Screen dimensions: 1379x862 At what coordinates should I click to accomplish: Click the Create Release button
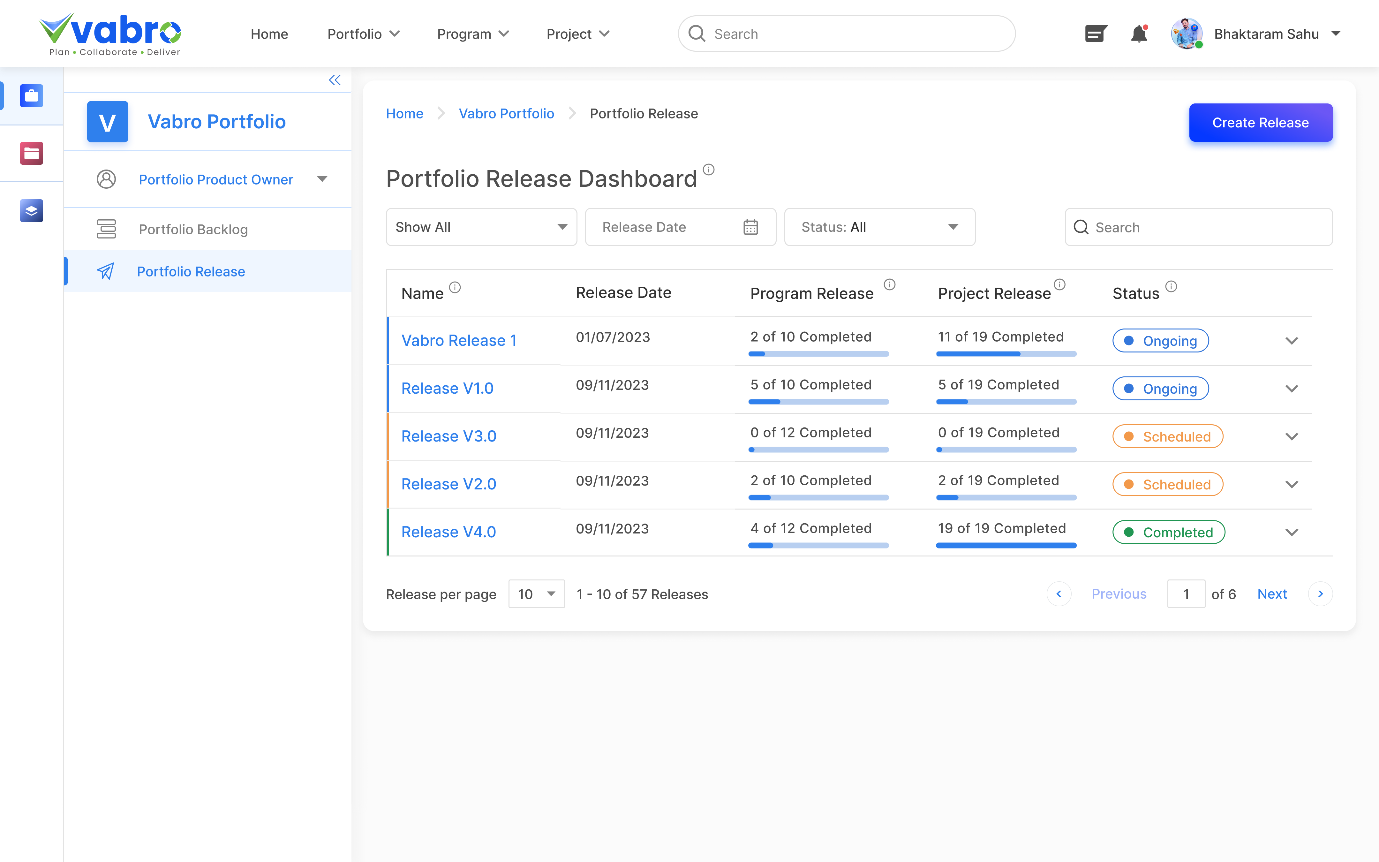click(1260, 123)
